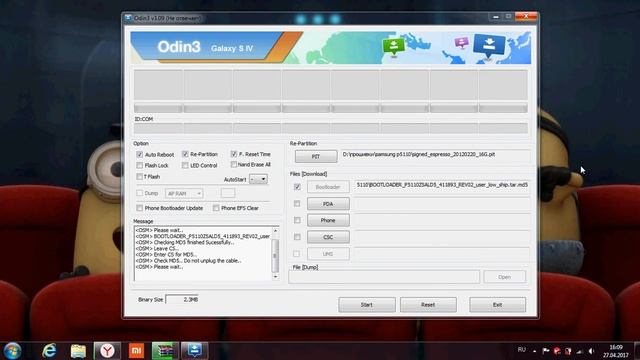Click the Binary Size value field
The image size is (640, 360).
tap(182, 299)
